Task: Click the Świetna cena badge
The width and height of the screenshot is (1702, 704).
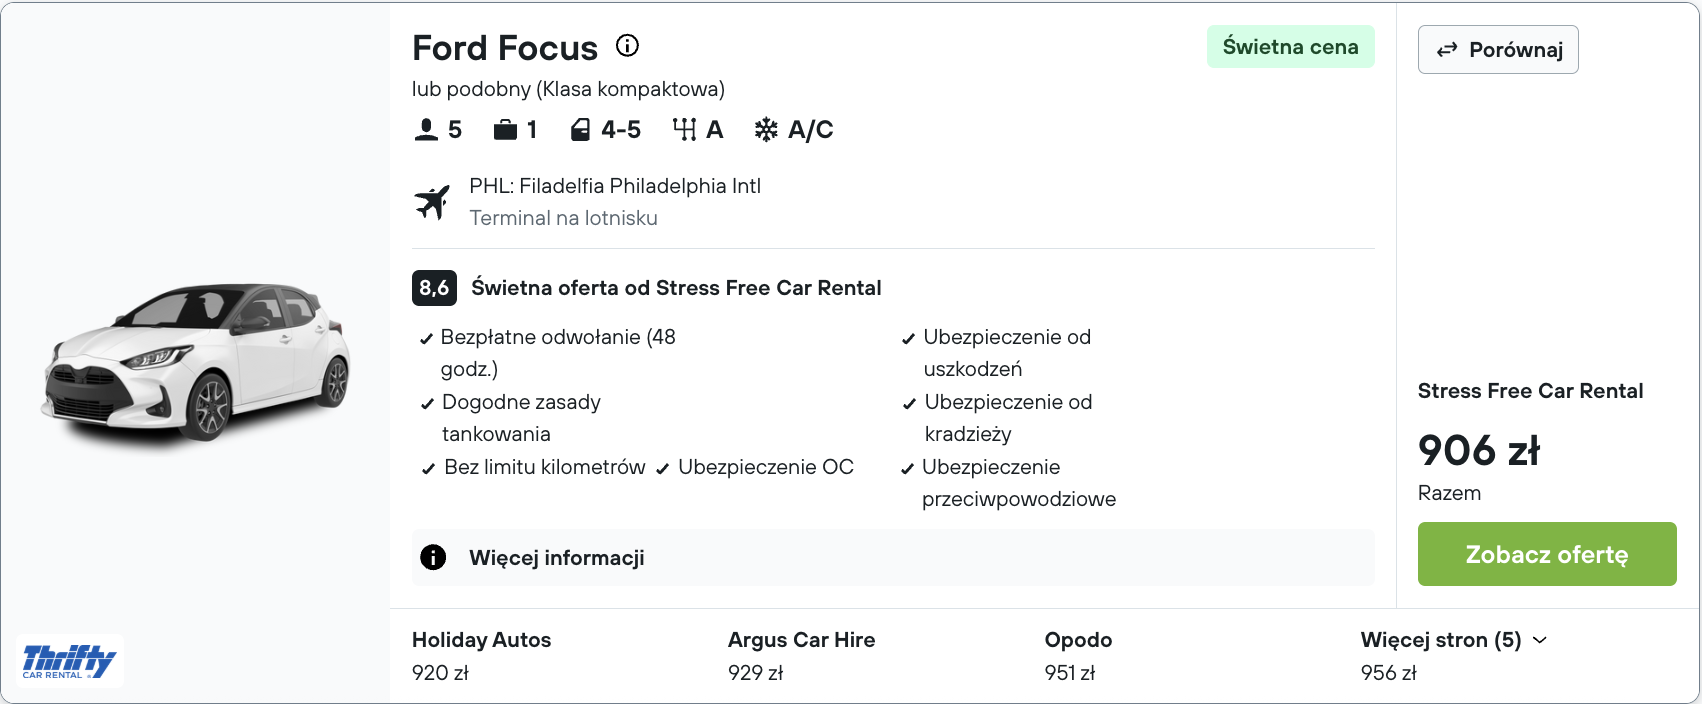Action: point(1291,47)
